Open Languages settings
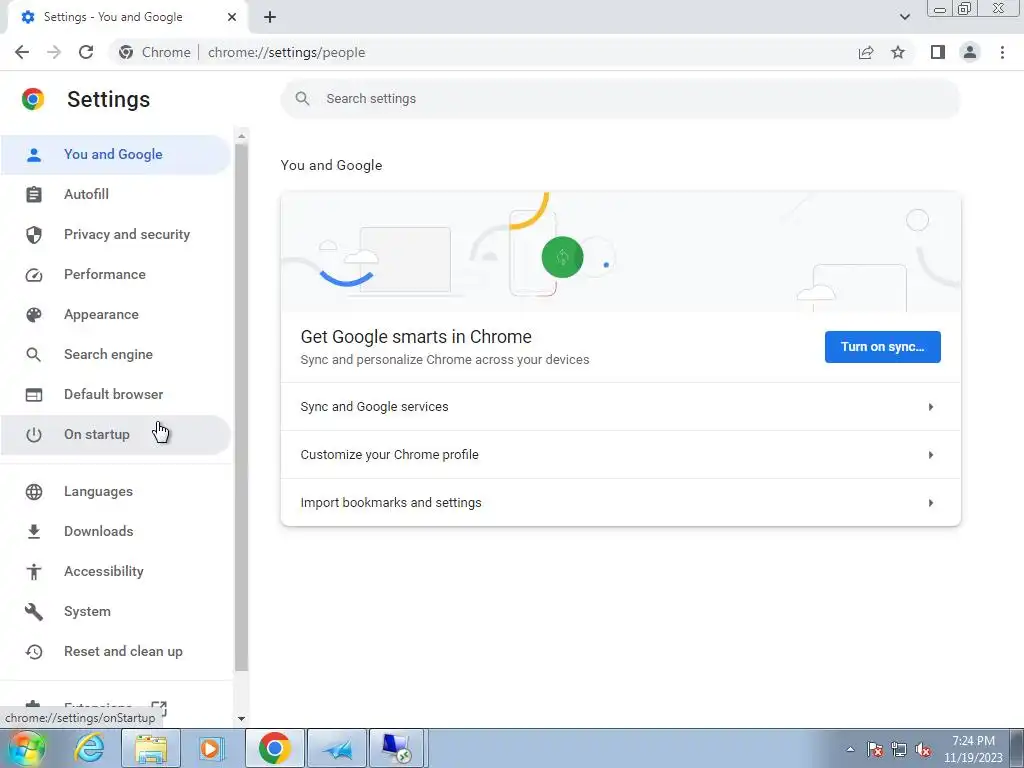The height and width of the screenshot is (768, 1024). (x=115, y=492)
